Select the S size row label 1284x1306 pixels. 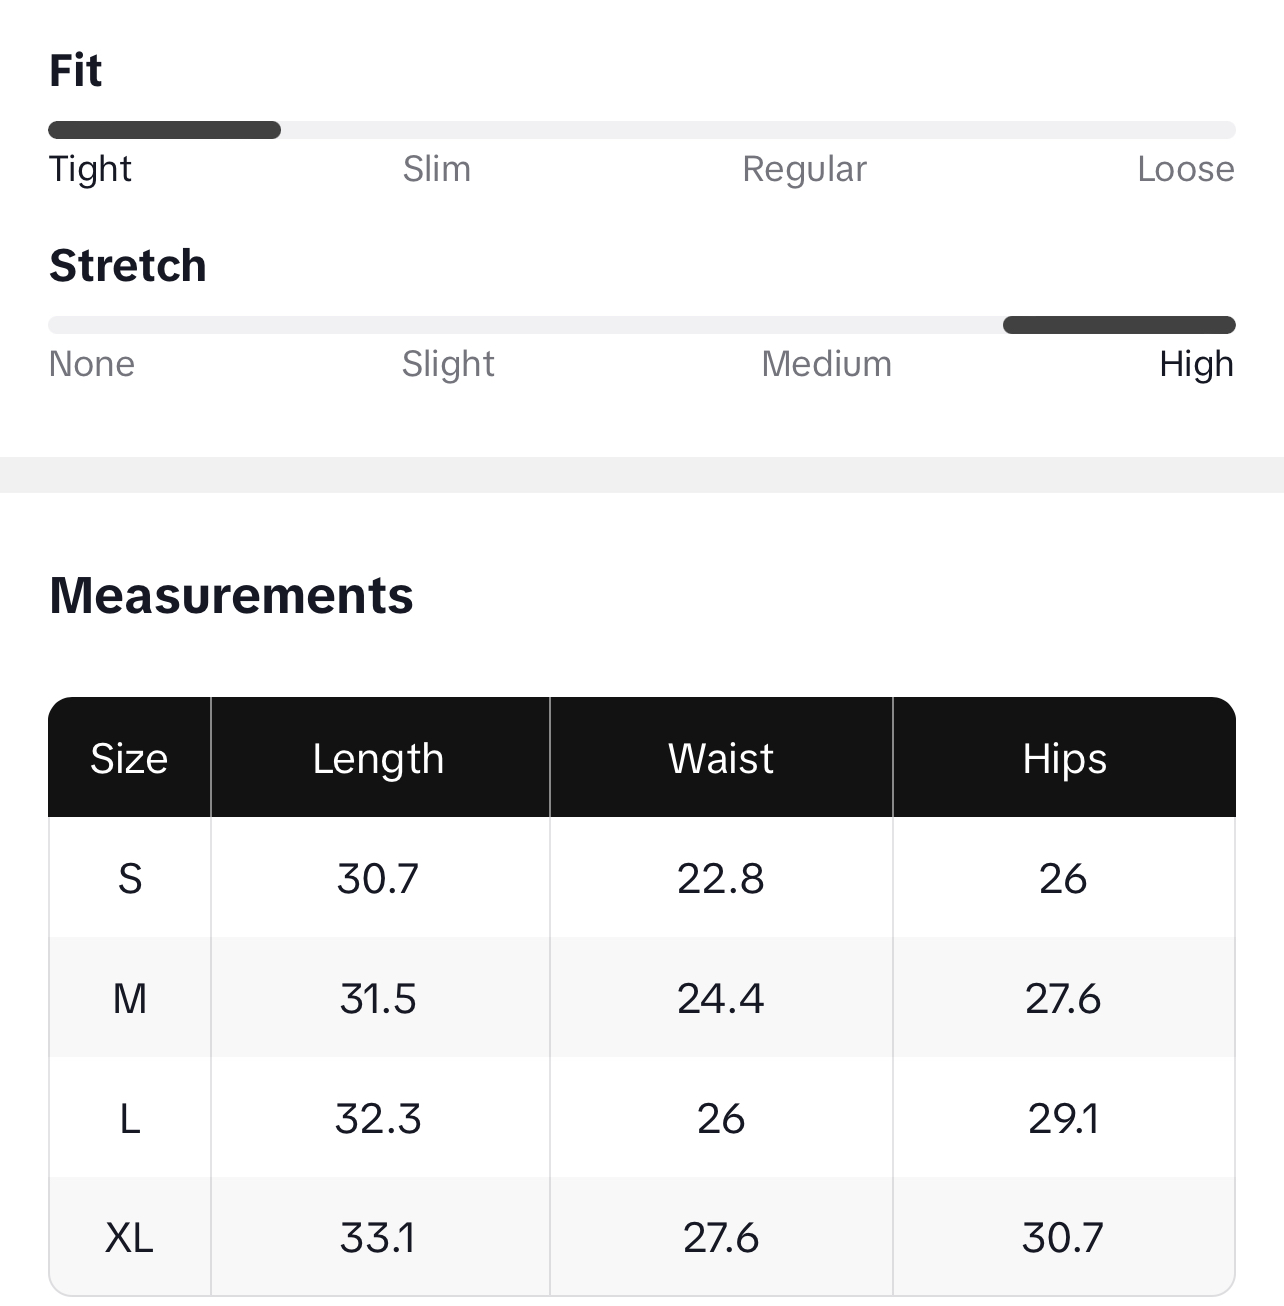click(130, 879)
